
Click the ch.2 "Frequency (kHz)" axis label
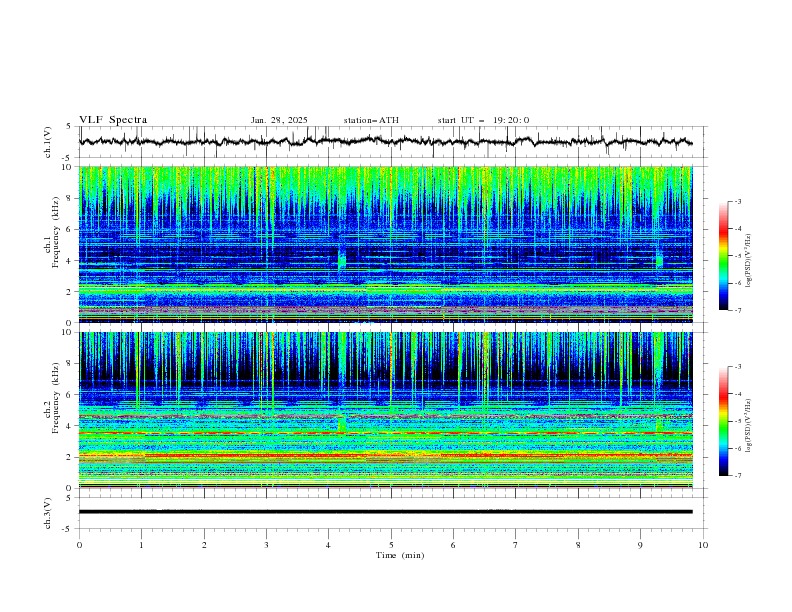[x=56, y=397]
